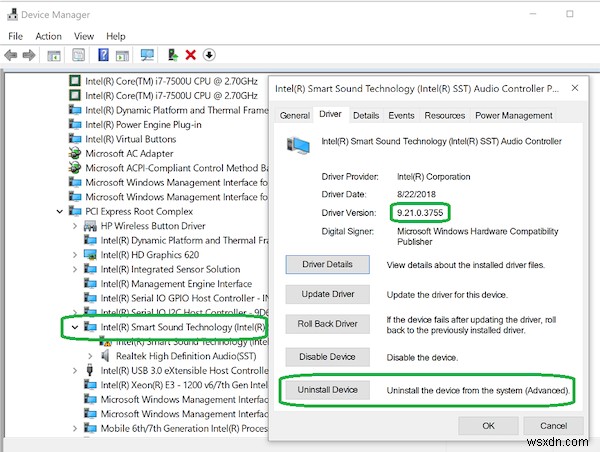
Task: Open the Events tab
Action: (401, 116)
